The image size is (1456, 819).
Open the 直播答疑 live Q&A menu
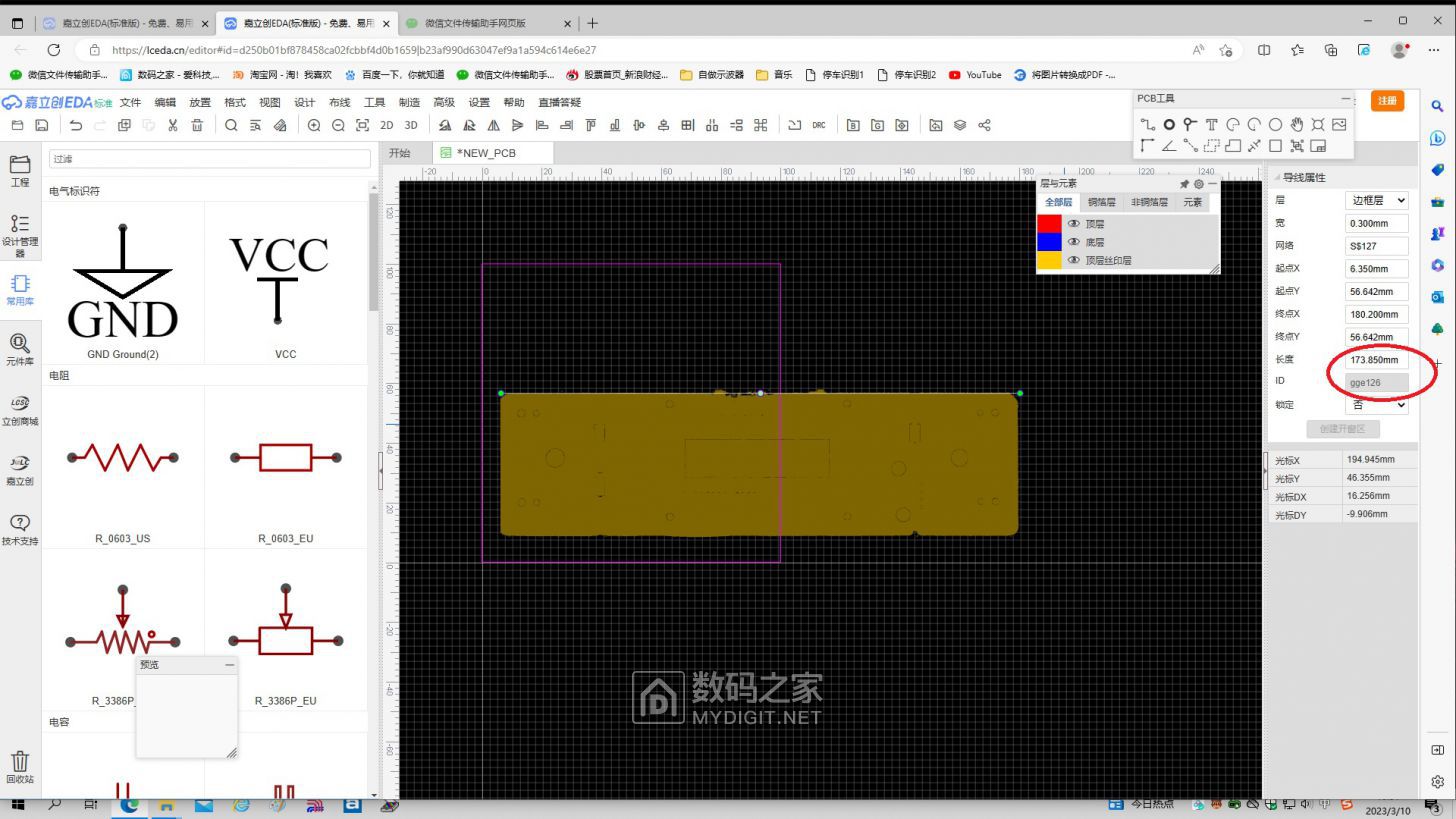(559, 102)
